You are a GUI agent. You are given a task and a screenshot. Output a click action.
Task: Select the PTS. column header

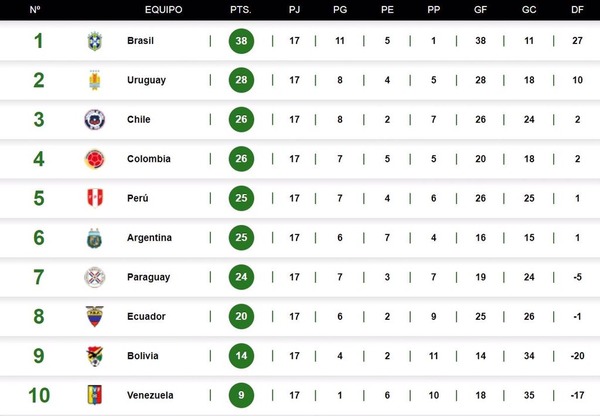click(241, 10)
